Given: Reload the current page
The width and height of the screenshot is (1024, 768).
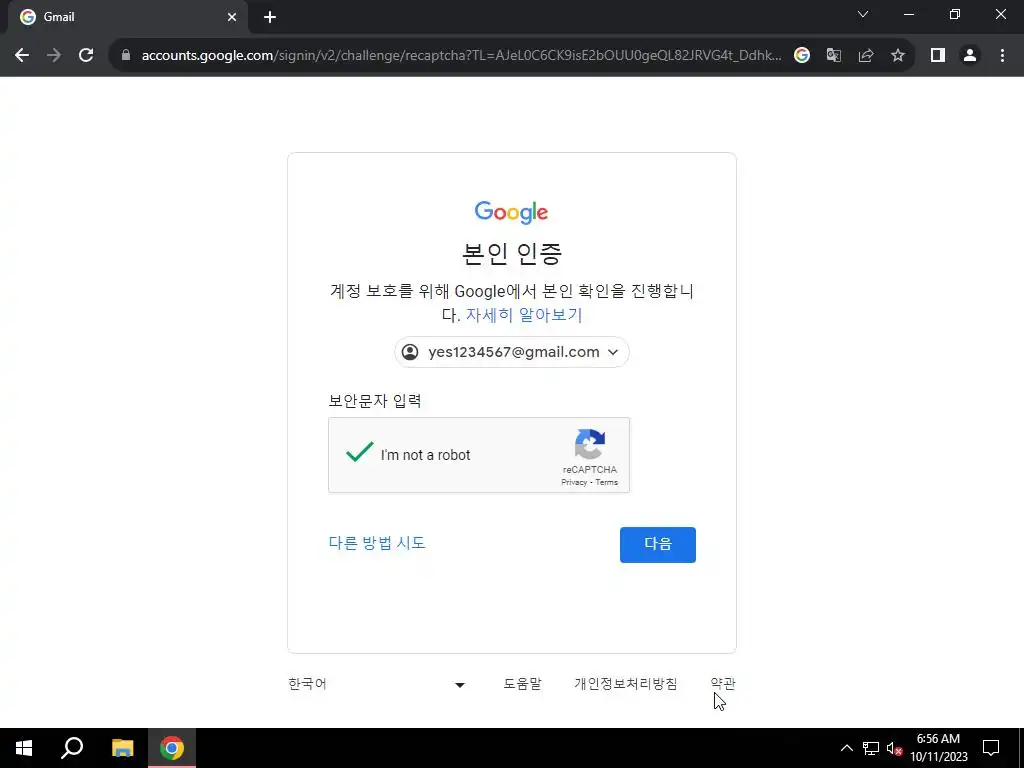Looking at the screenshot, I should point(86,56).
